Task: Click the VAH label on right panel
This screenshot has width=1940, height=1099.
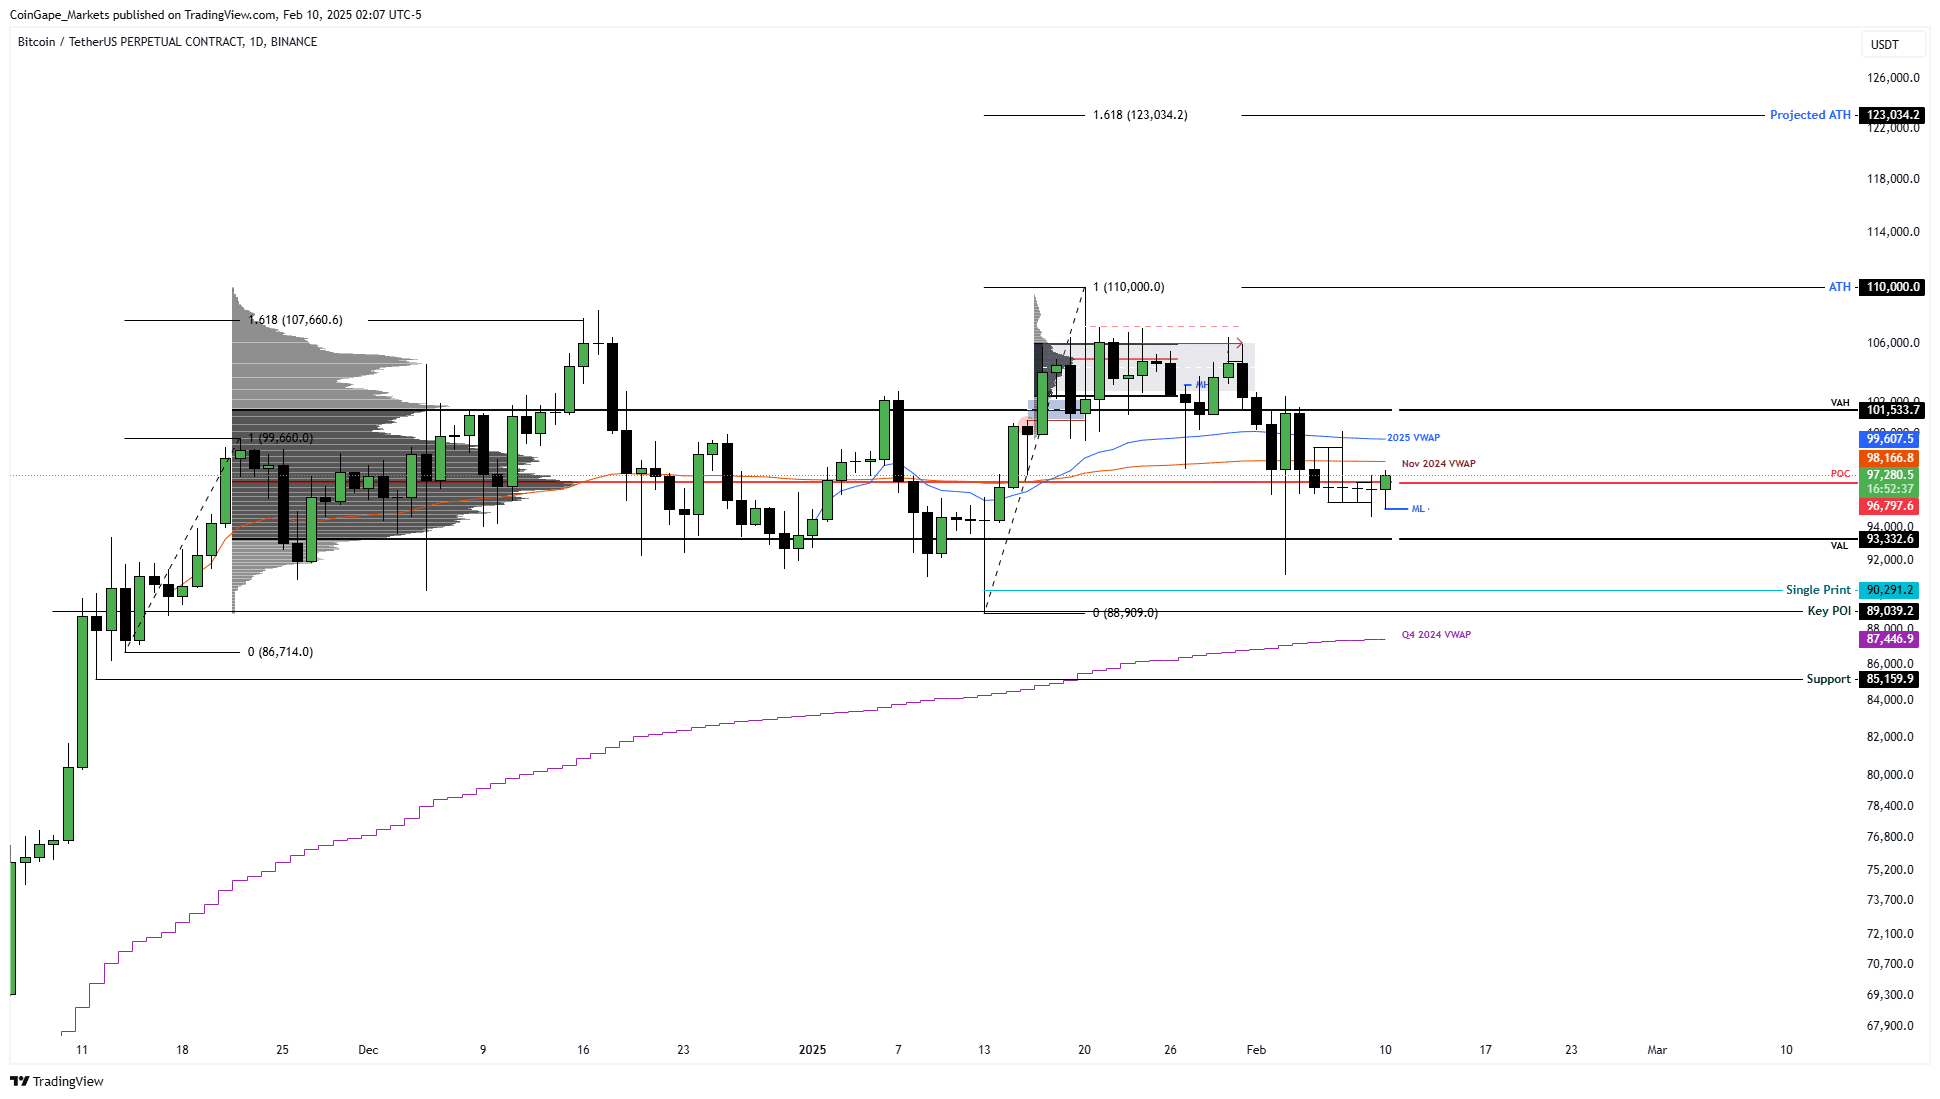Action: [x=1837, y=402]
